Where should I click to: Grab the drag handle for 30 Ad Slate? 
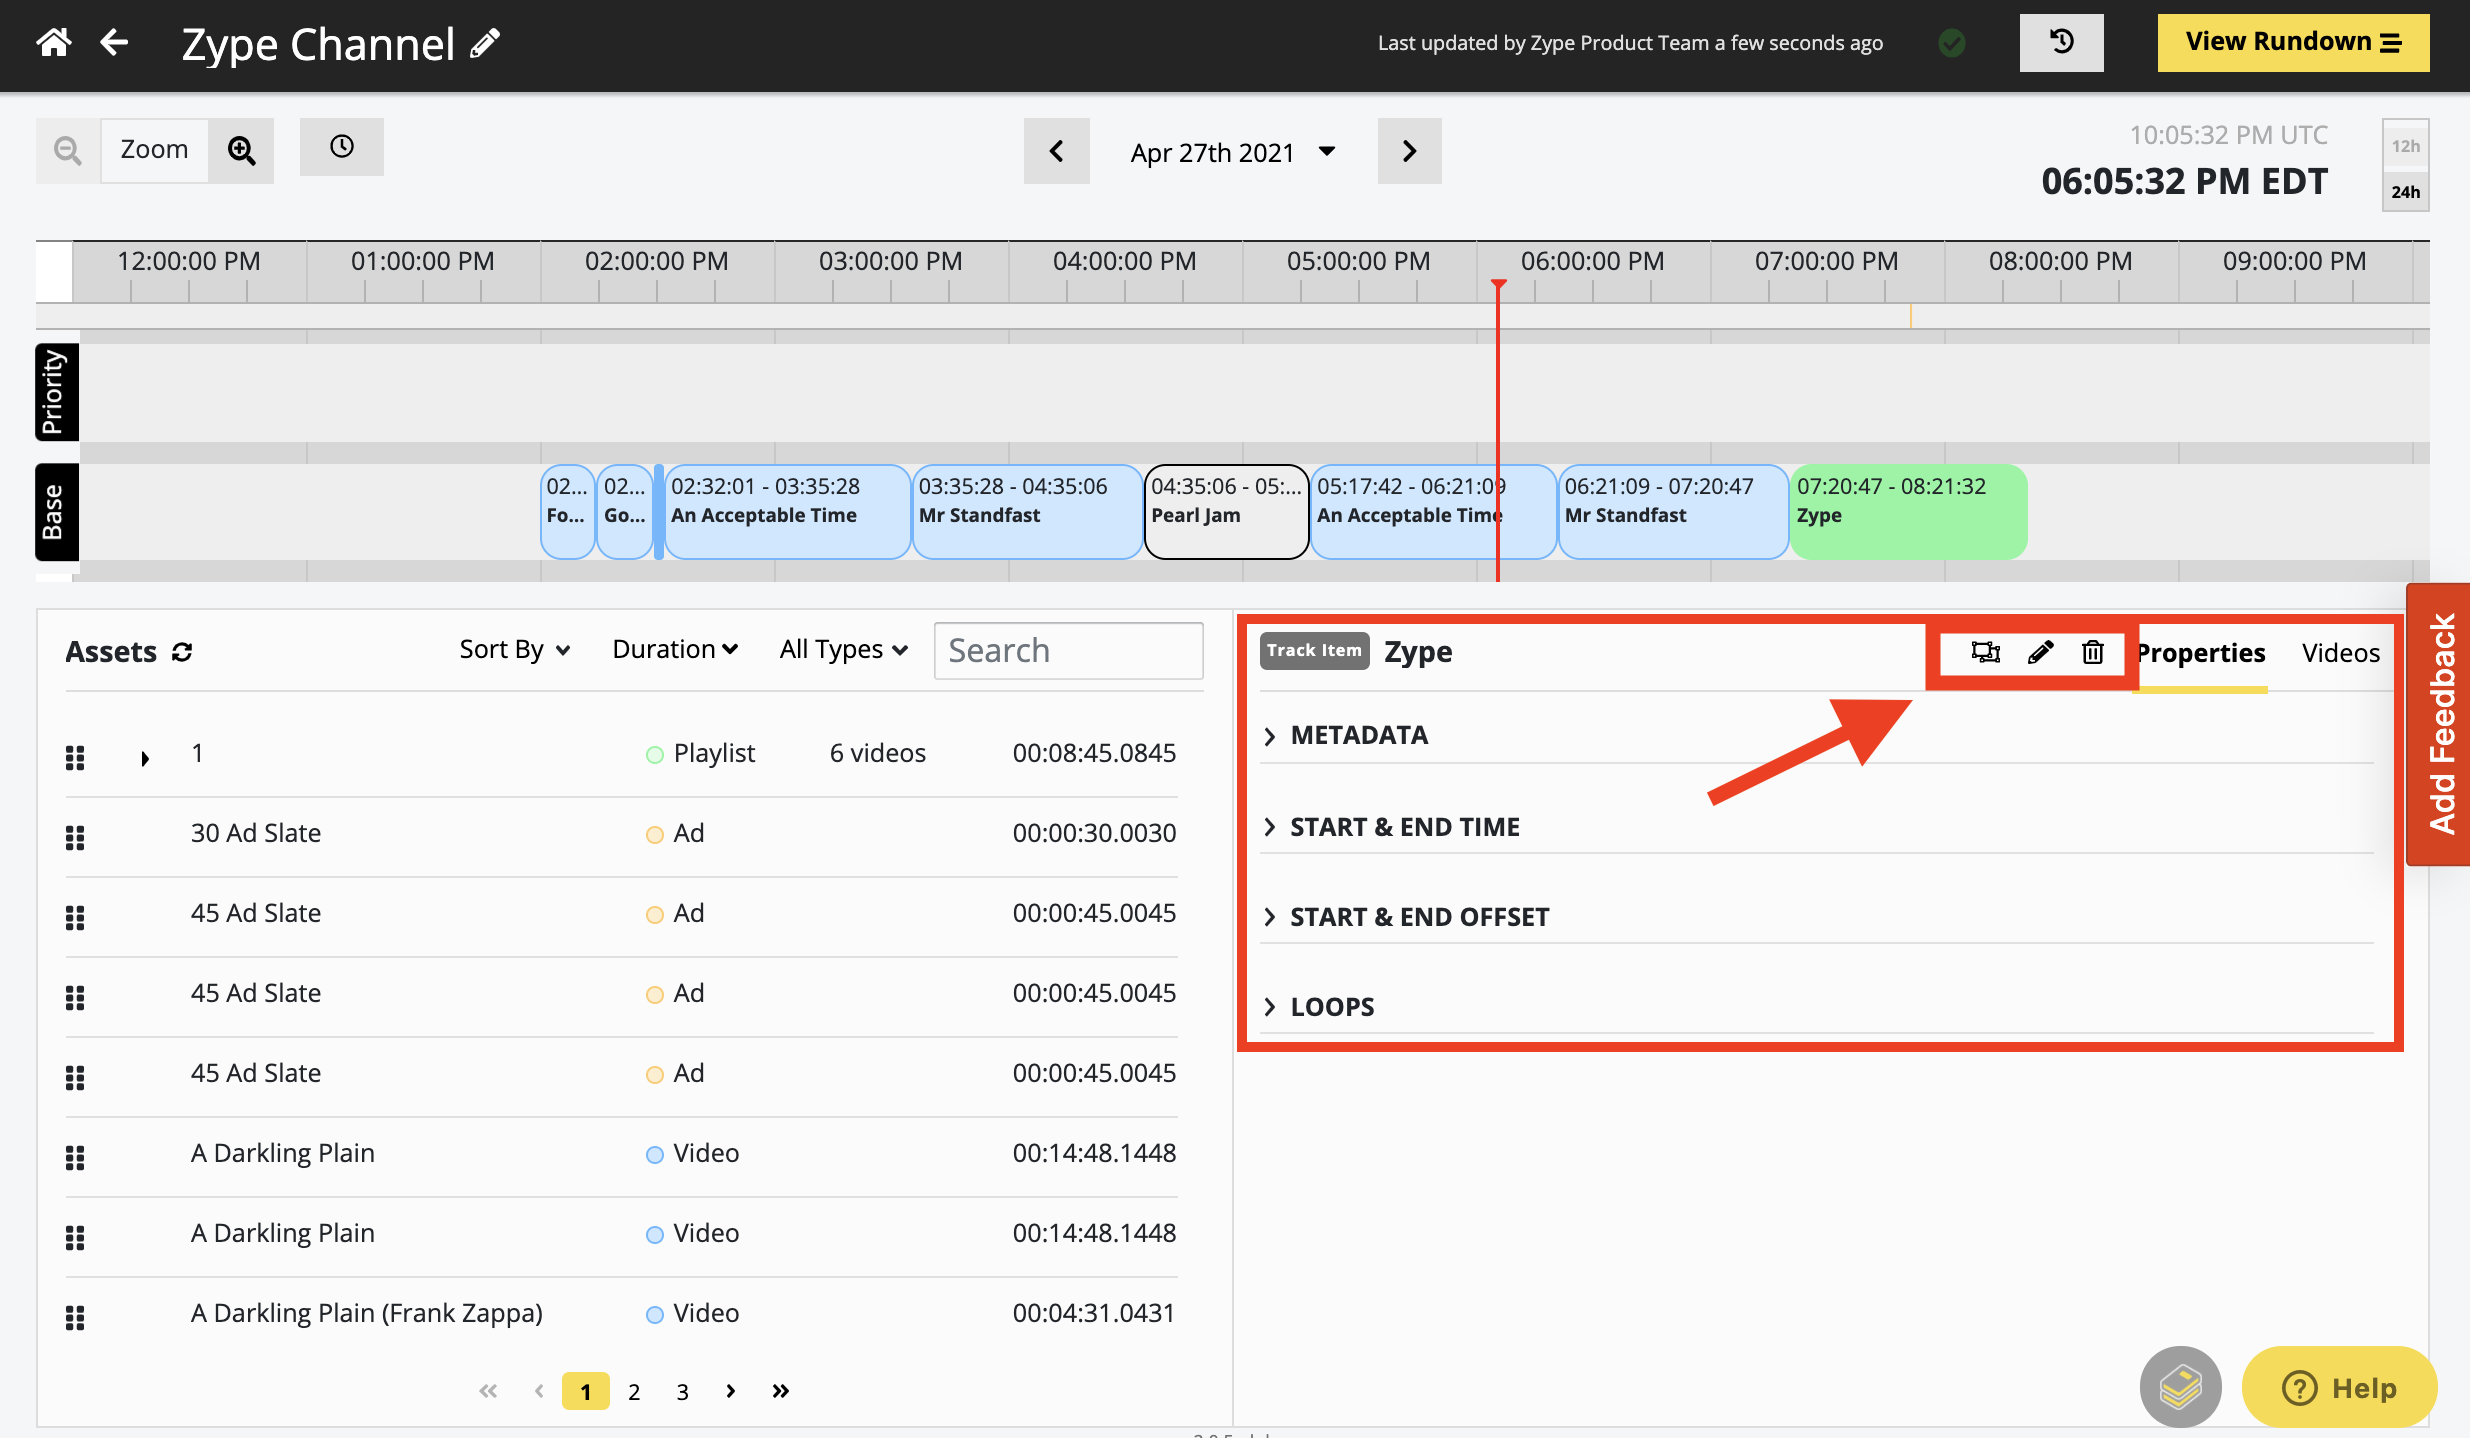(x=75, y=838)
